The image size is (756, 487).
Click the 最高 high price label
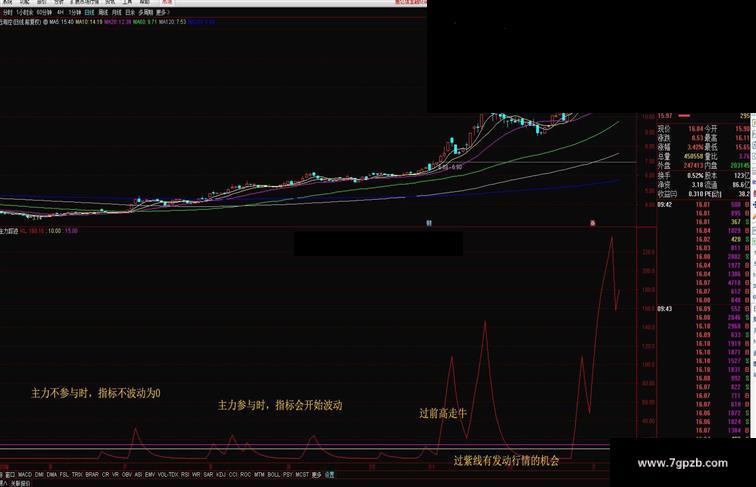pyautogui.click(x=711, y=138)
